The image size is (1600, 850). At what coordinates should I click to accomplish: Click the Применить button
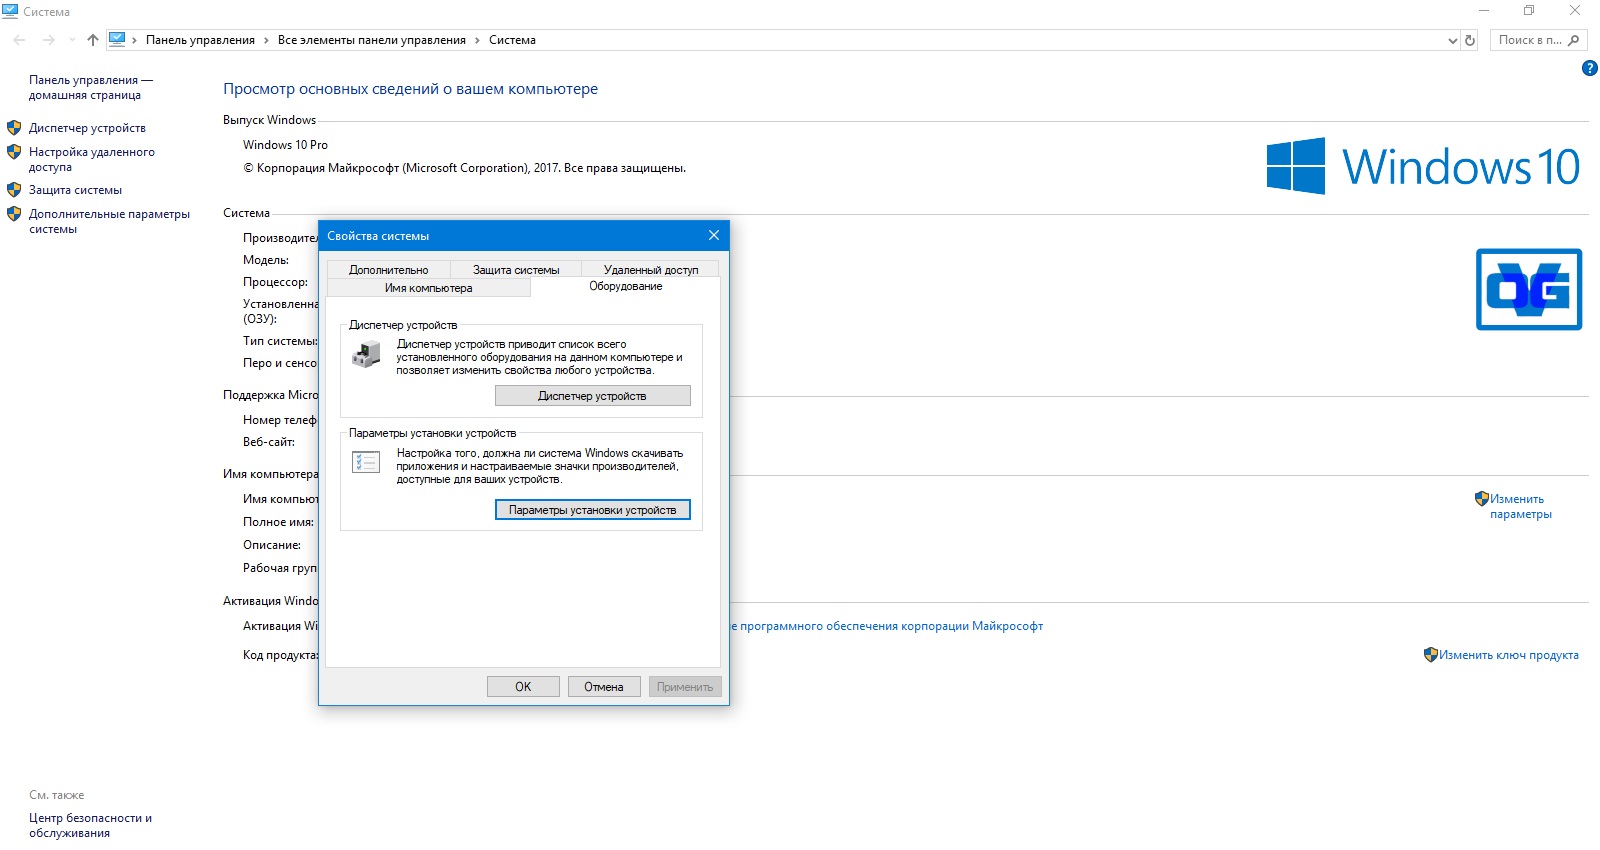tap(685, 687)
